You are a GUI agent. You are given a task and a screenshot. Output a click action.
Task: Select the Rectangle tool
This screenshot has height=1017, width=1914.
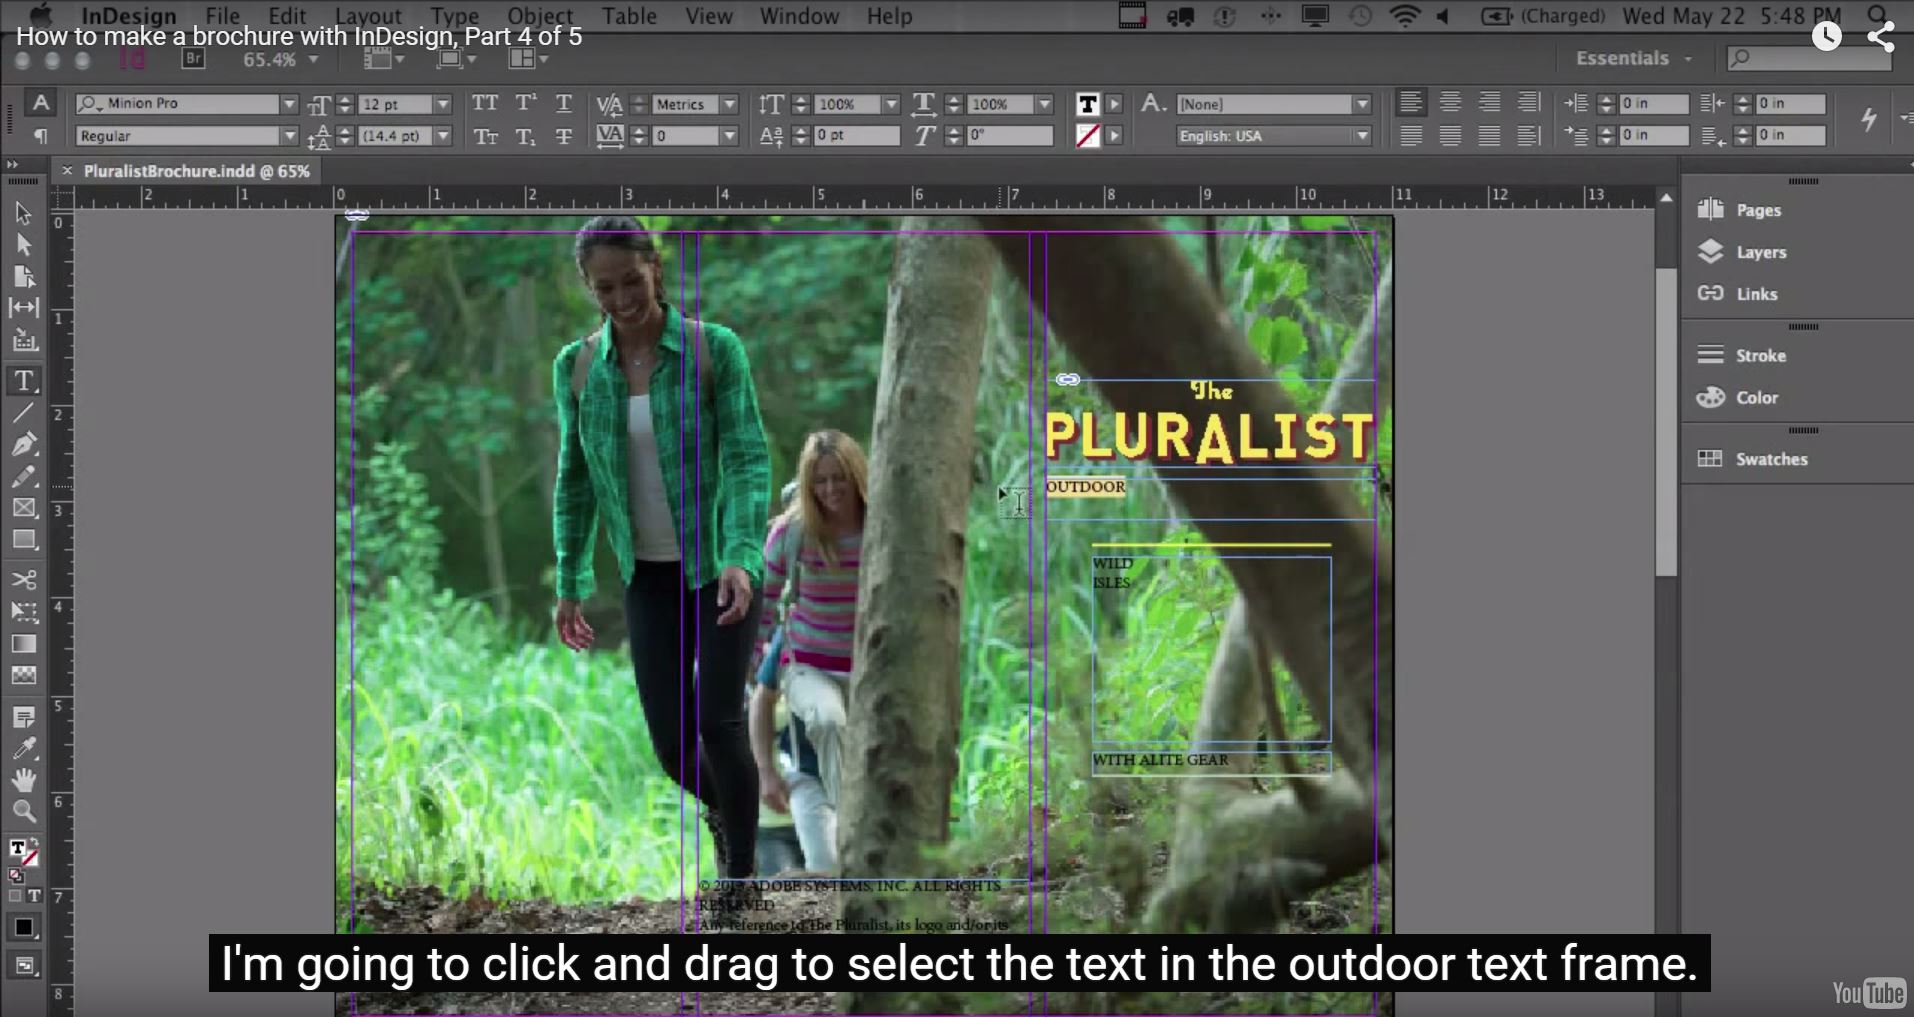23,540
